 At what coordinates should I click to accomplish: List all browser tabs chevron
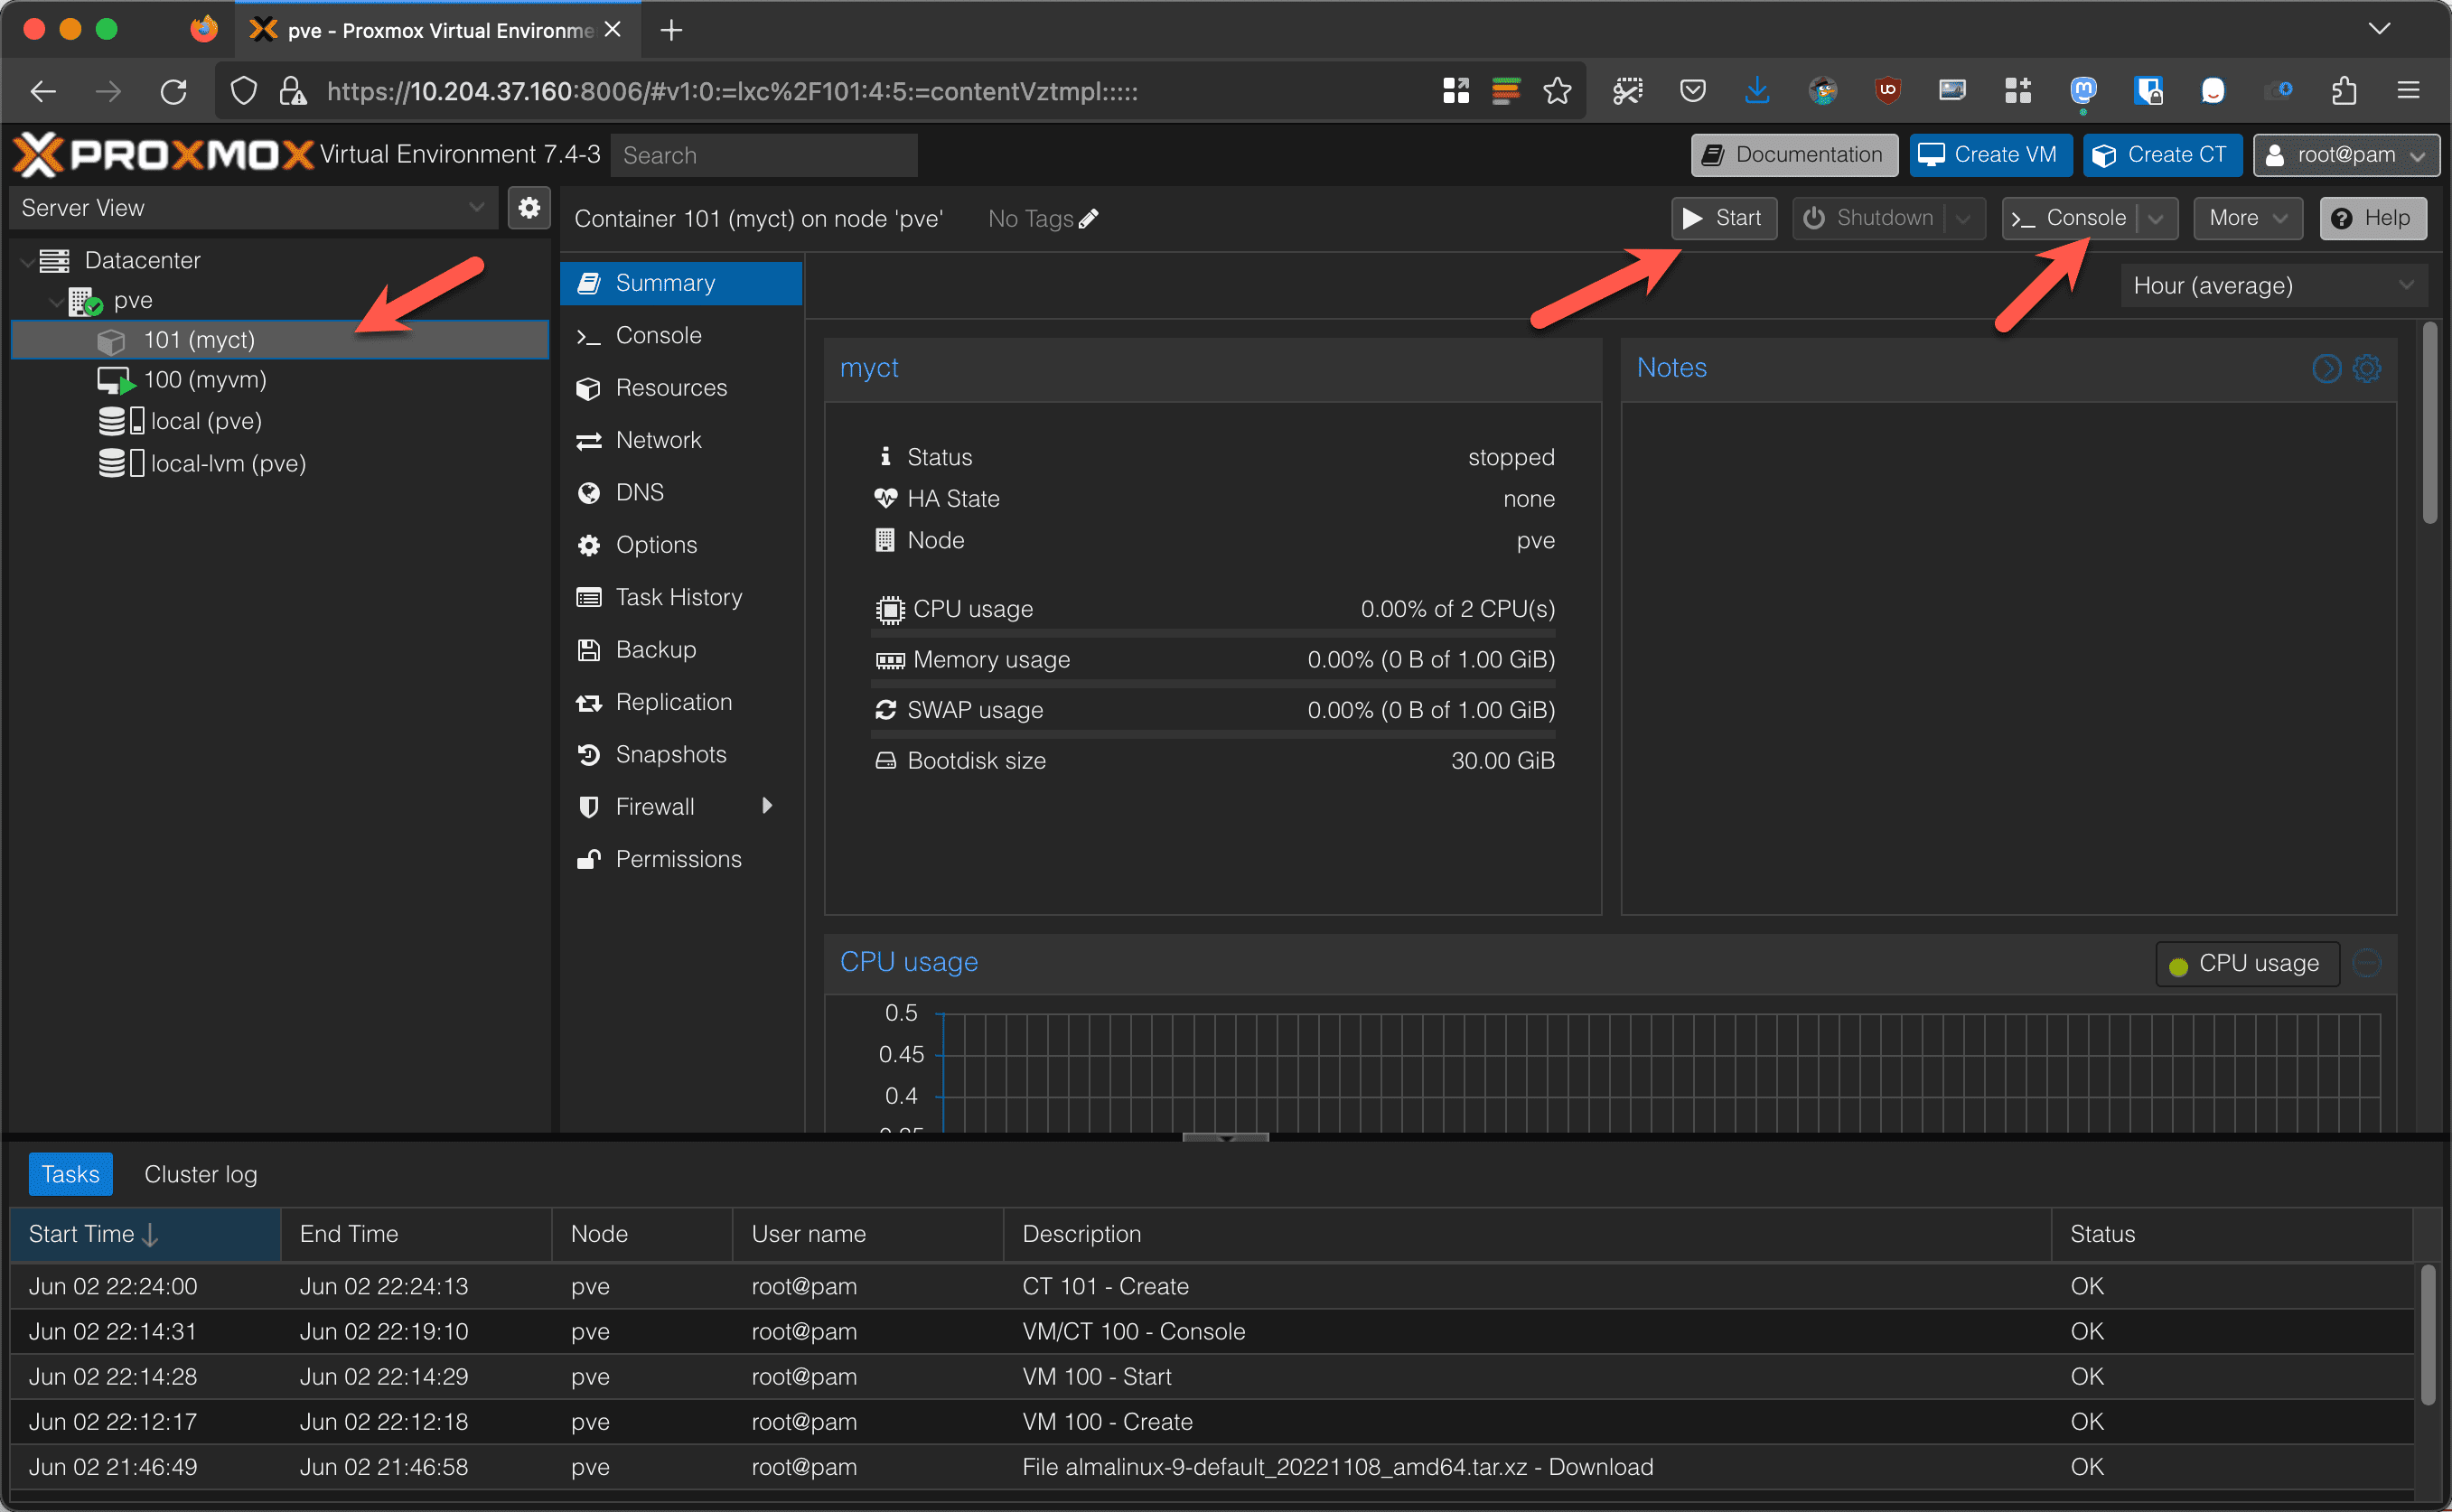[2379, 29]
